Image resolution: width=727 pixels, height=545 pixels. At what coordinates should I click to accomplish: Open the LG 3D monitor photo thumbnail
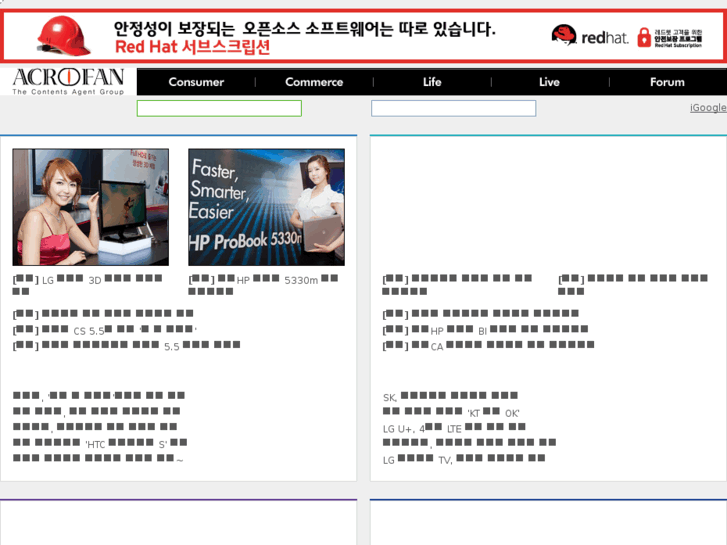coord(90,207)
